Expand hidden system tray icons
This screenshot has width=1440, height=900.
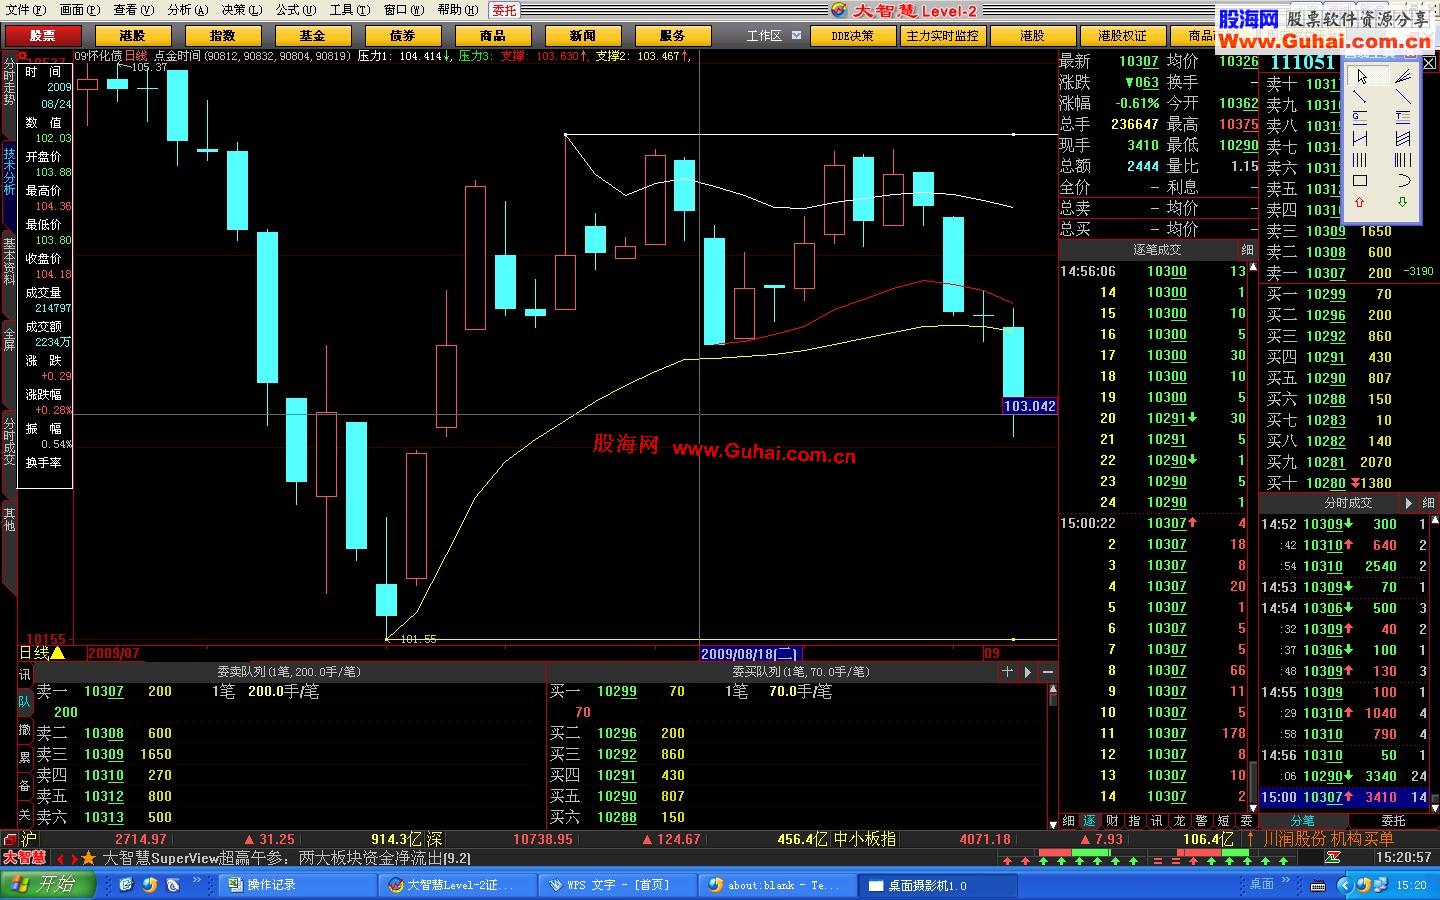coord(1346,885)
